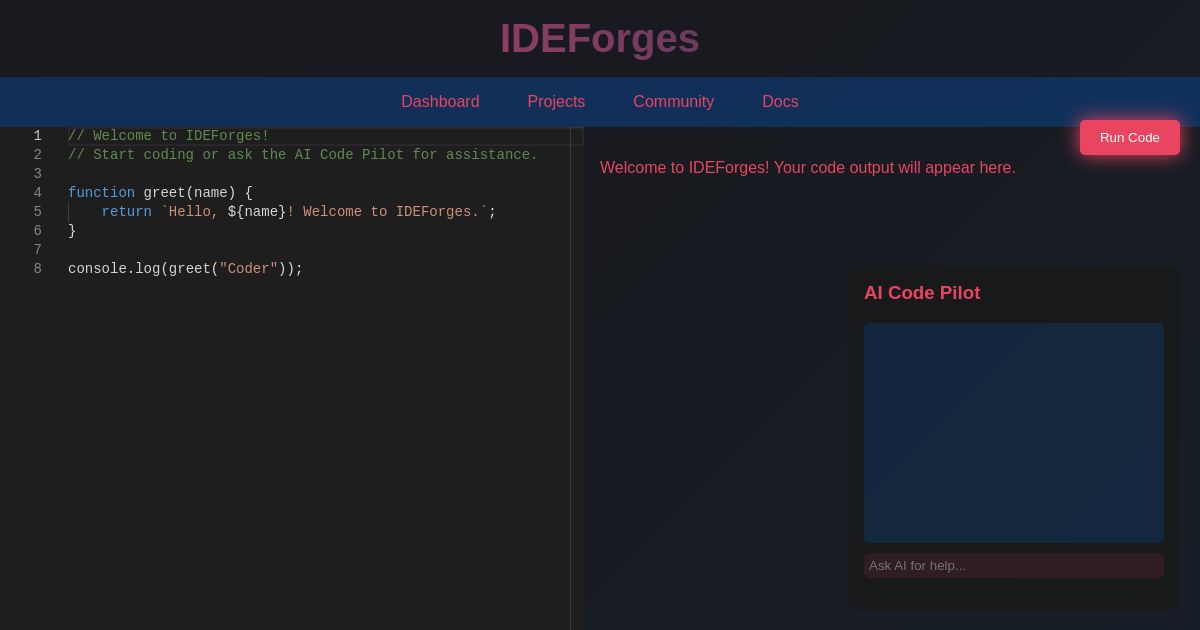Select the Welcome comment on line 1

click(x=168, y=136)
